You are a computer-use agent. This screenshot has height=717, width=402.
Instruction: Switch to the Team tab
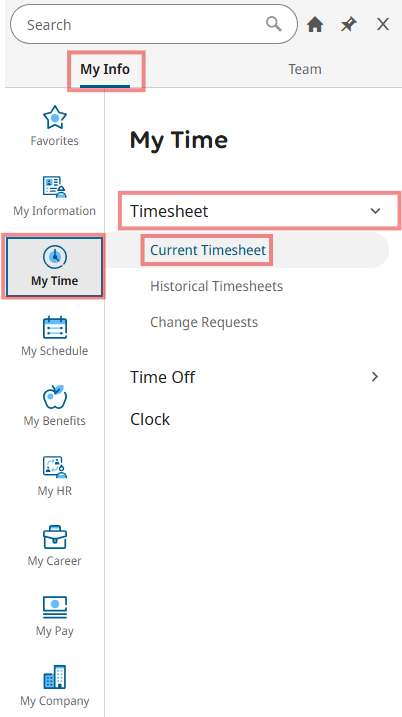pos(305,70)
